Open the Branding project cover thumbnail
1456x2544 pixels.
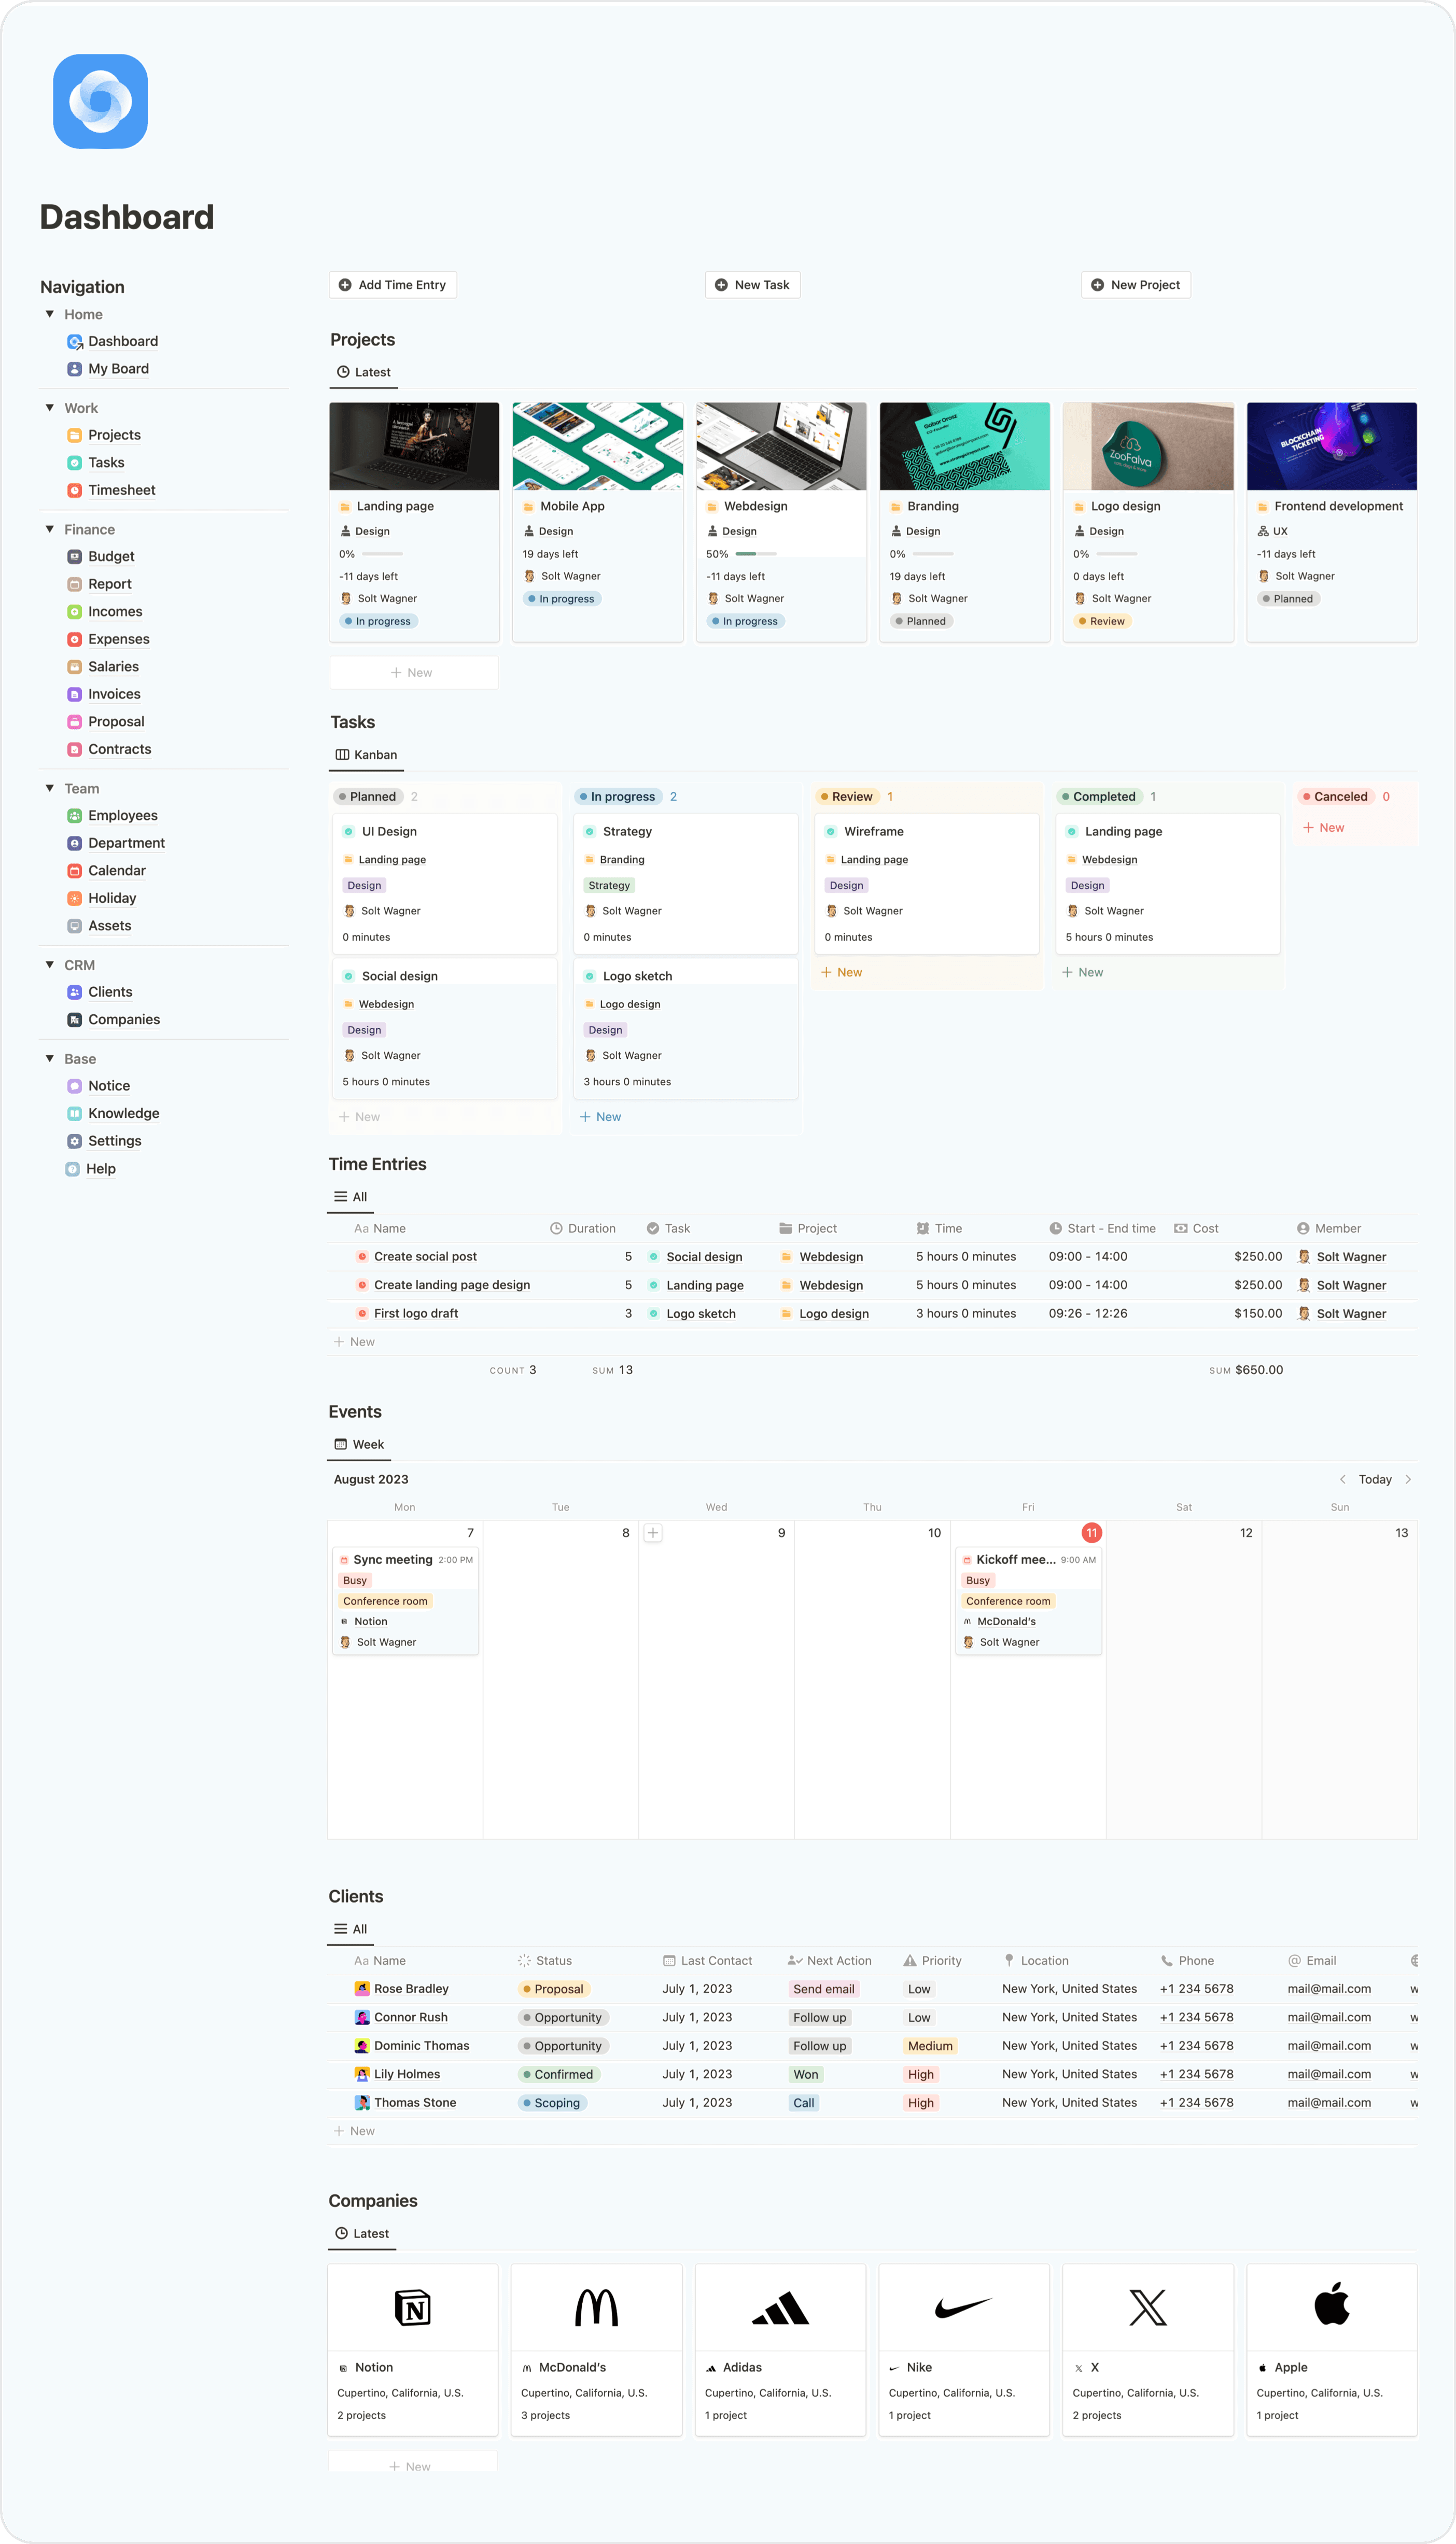coord(964,446)
